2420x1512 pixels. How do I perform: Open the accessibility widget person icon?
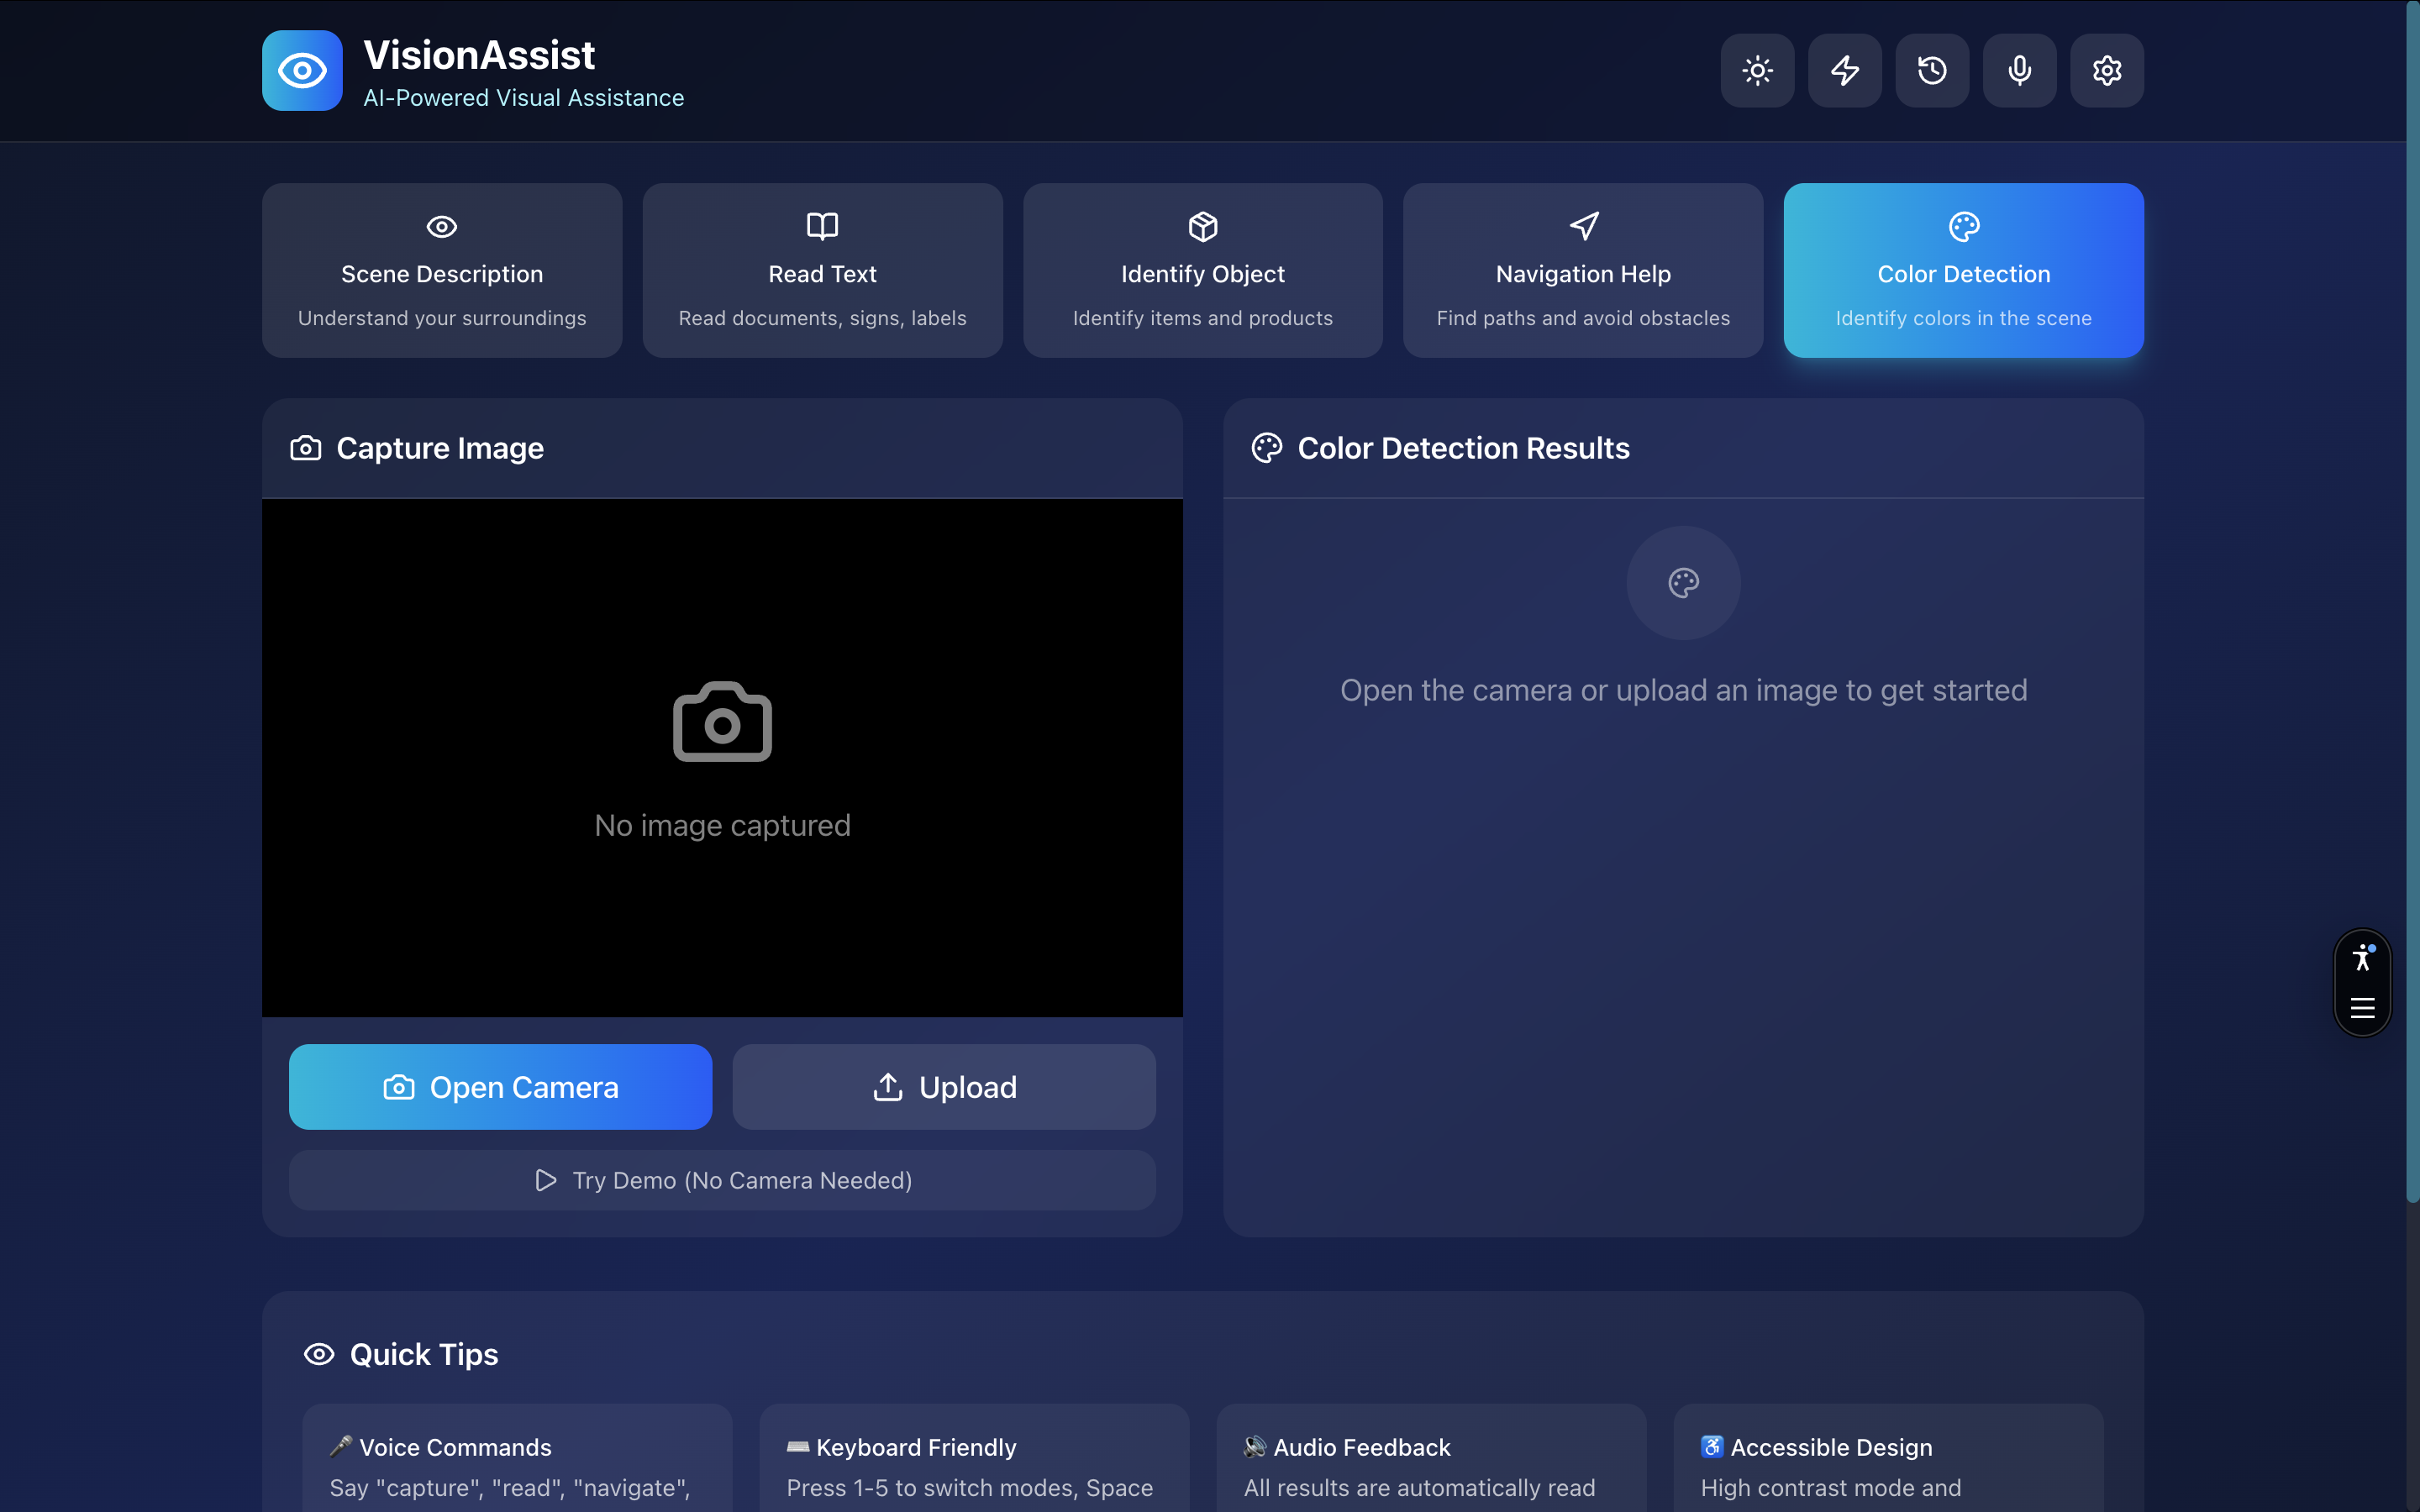2362,957
